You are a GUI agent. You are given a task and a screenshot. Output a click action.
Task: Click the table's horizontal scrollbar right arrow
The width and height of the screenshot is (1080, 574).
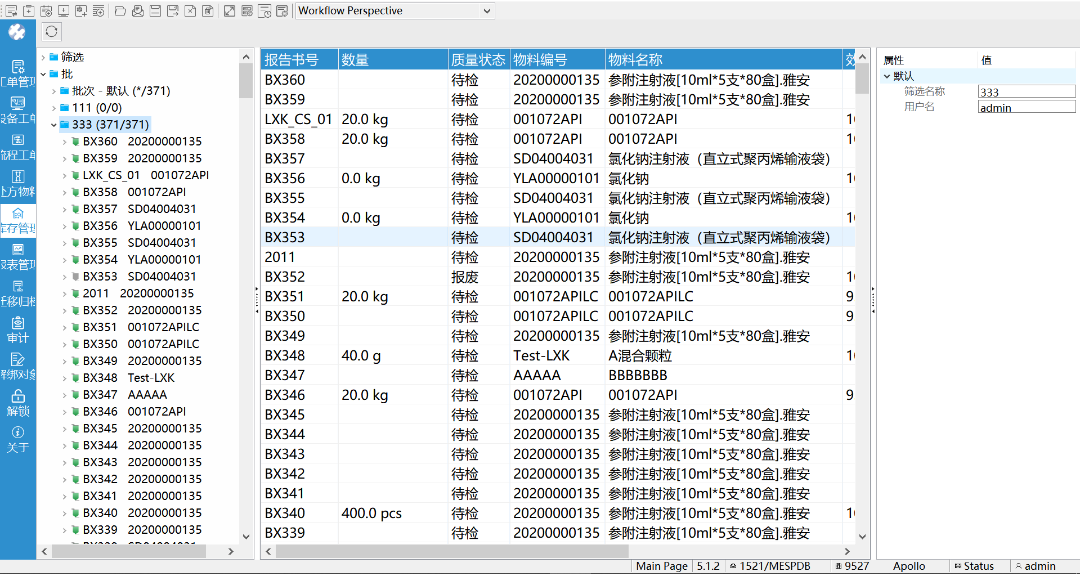(849, 551)
